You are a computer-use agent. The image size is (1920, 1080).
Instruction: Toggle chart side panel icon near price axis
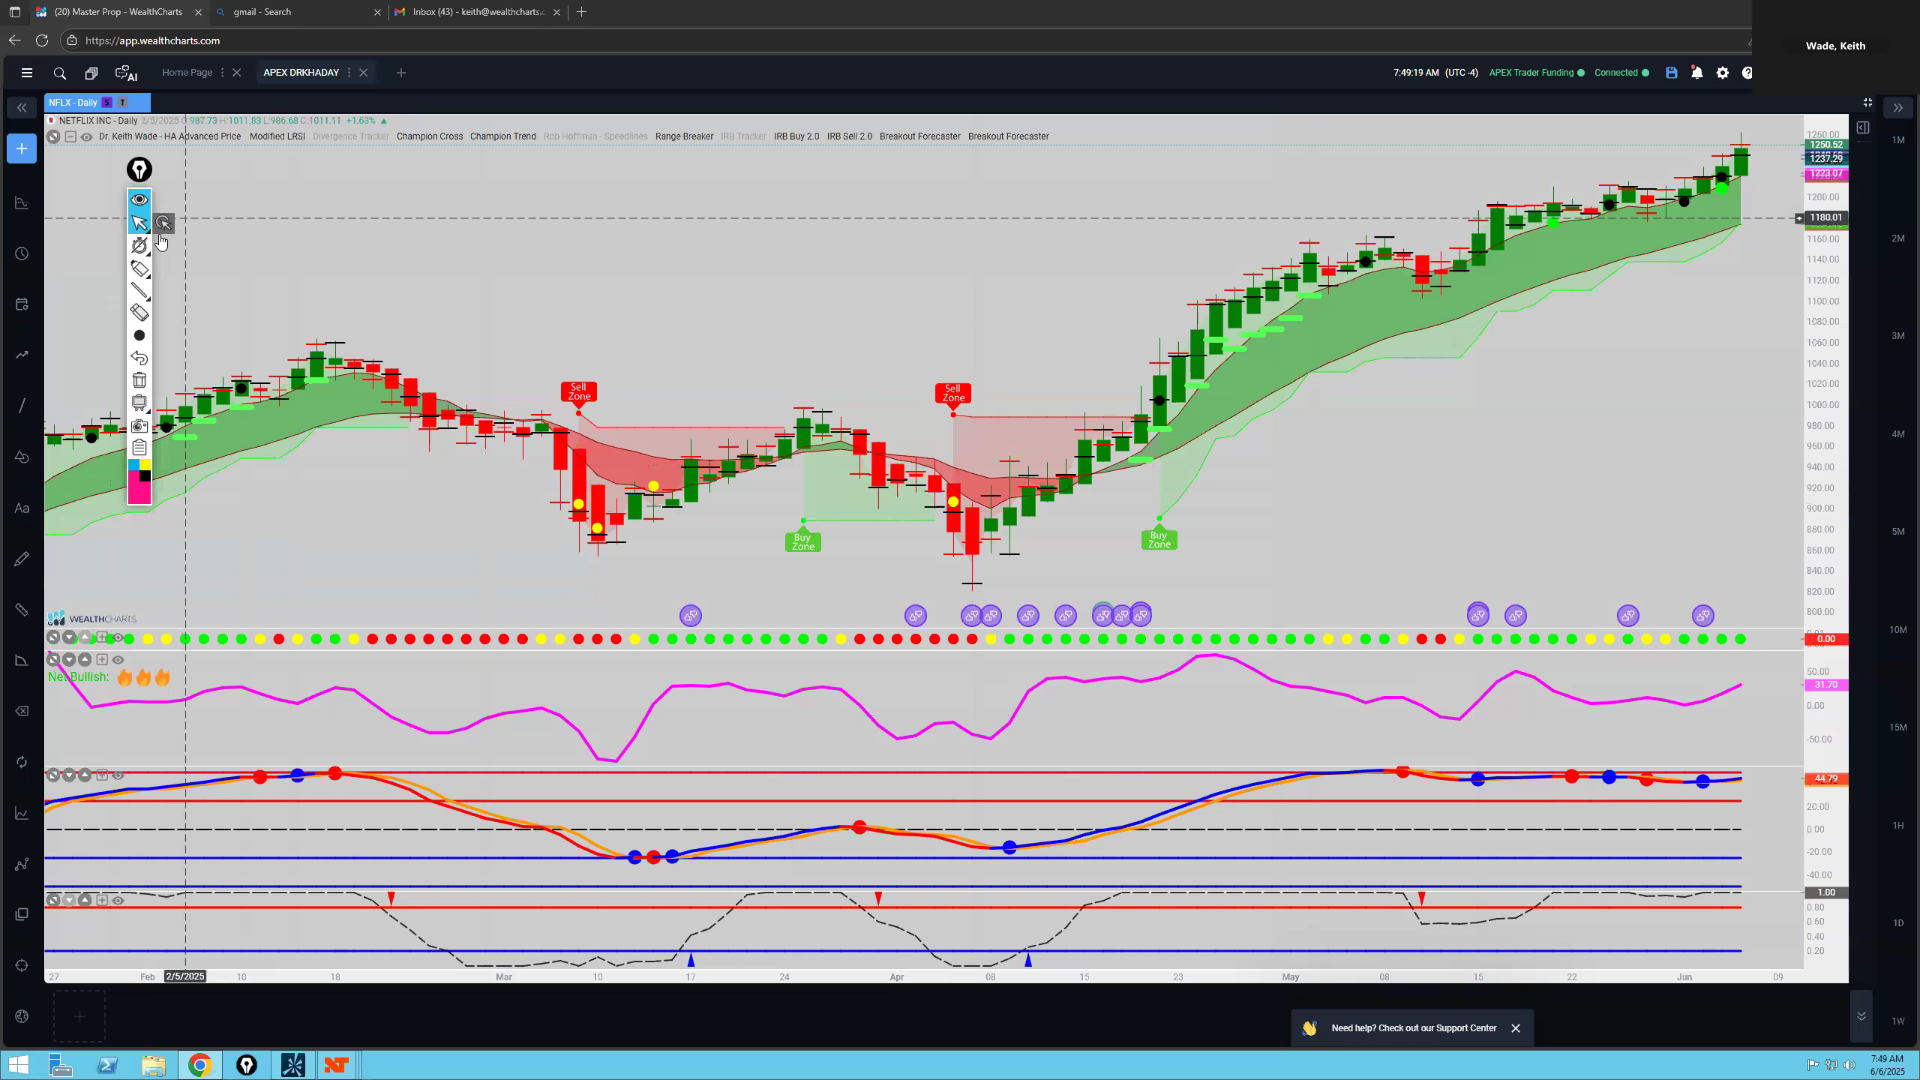(1863, 128)
